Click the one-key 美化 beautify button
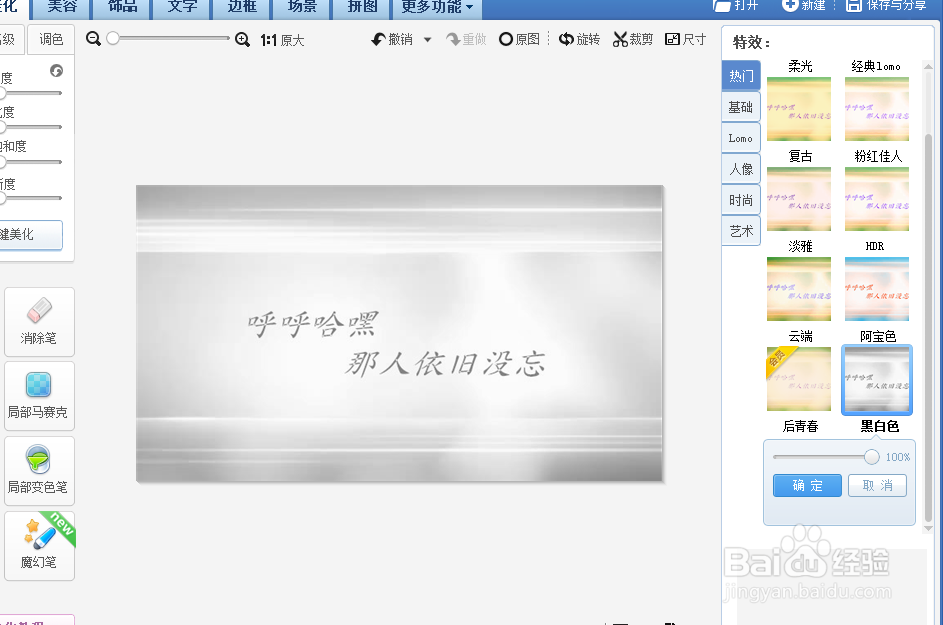 point(31,235)
